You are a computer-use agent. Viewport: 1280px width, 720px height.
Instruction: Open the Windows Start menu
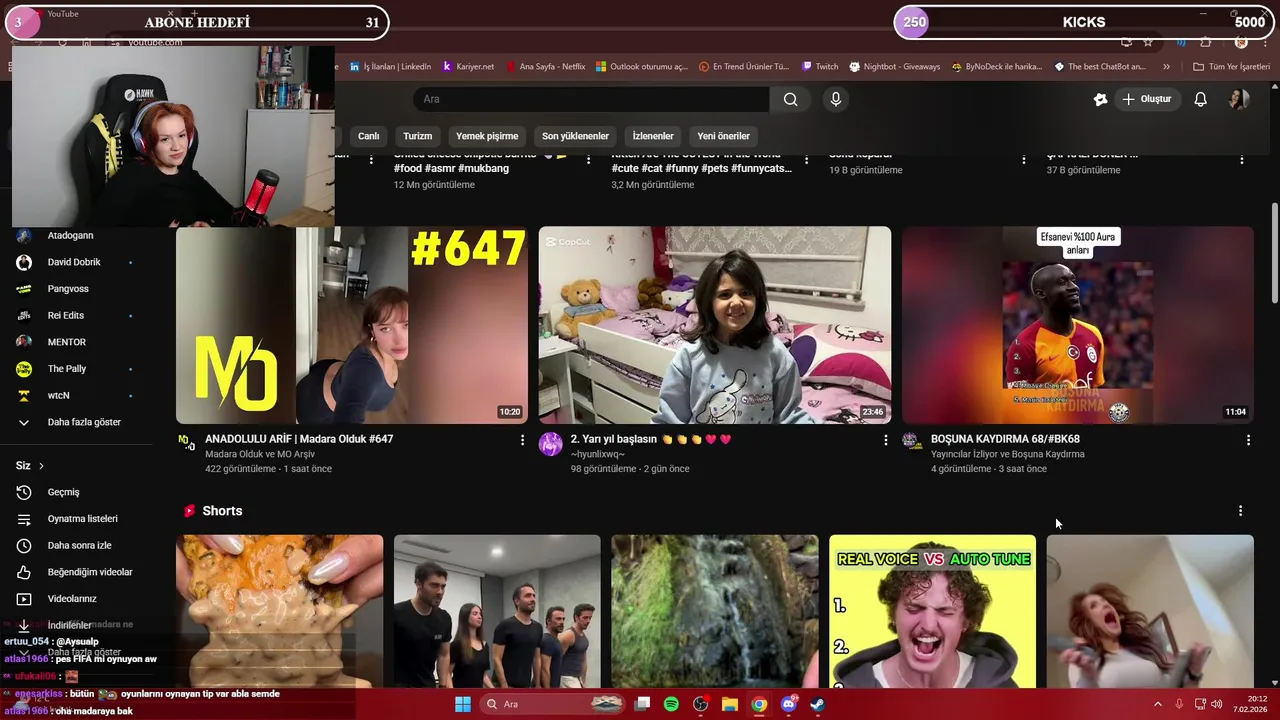[463, 704]
